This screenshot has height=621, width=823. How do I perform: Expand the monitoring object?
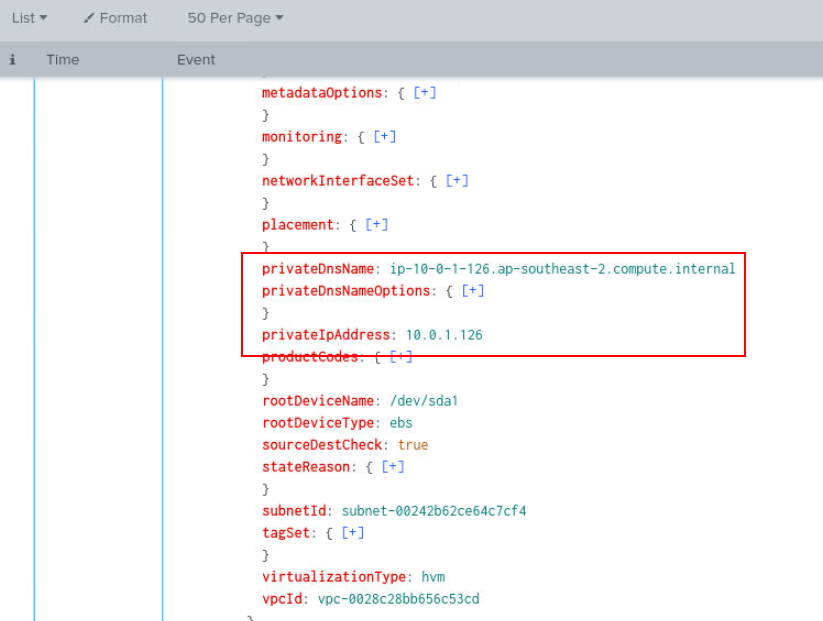click(385, 137)
